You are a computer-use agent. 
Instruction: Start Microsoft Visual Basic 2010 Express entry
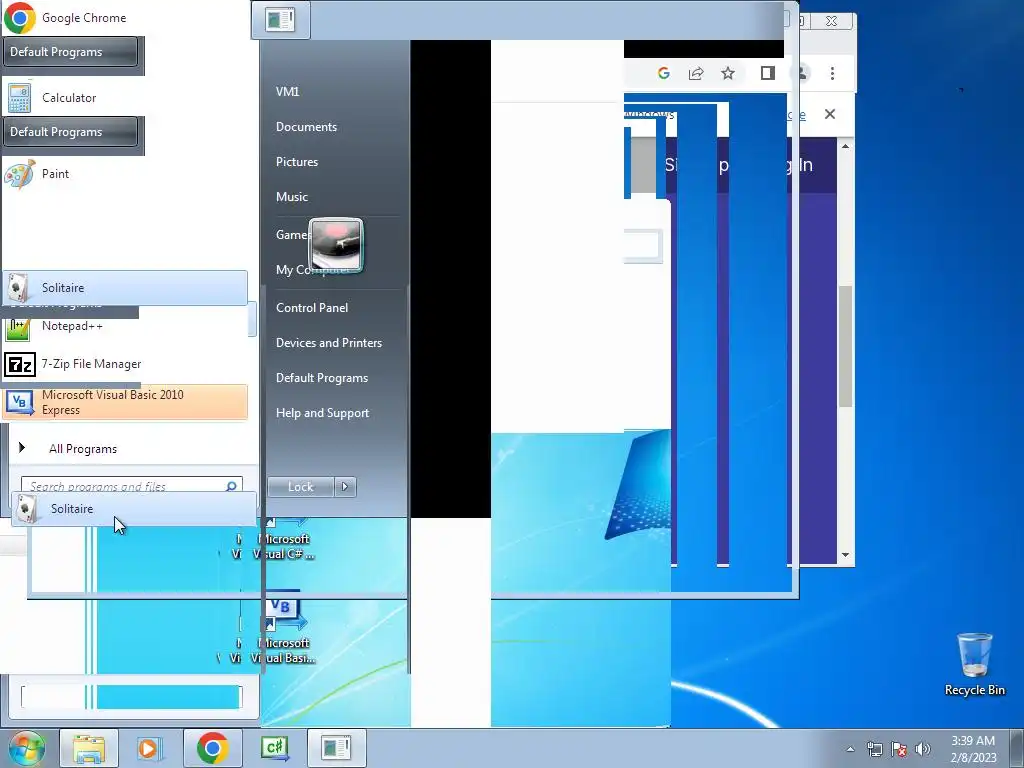(124, 402)
